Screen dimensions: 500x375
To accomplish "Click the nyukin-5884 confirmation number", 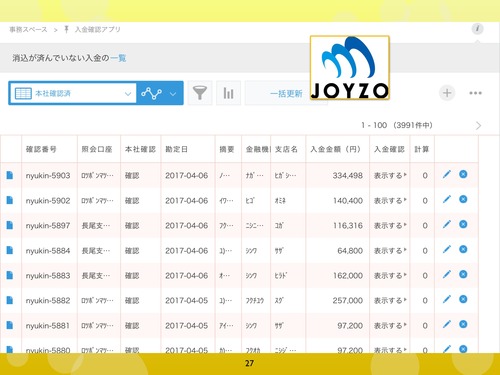I will coord(48,250).
